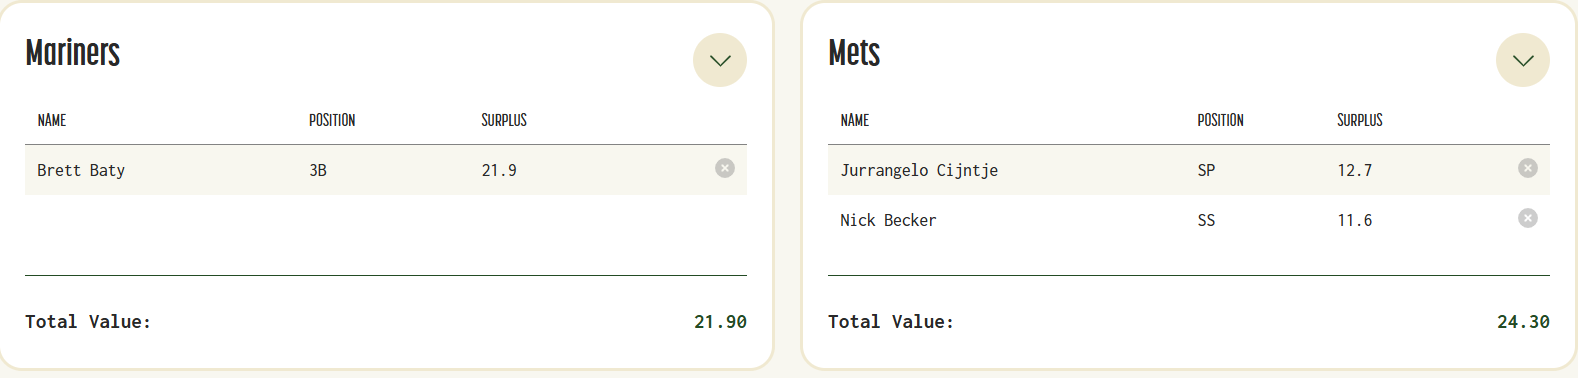Click the Mariners team heading
1578x378 pixels.
73,52
